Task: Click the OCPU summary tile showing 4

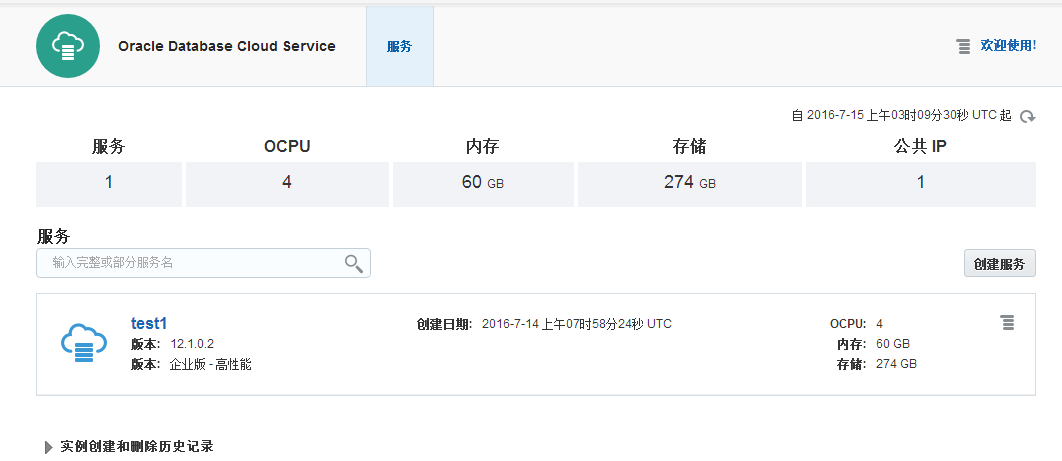Action: click(287, 183)
